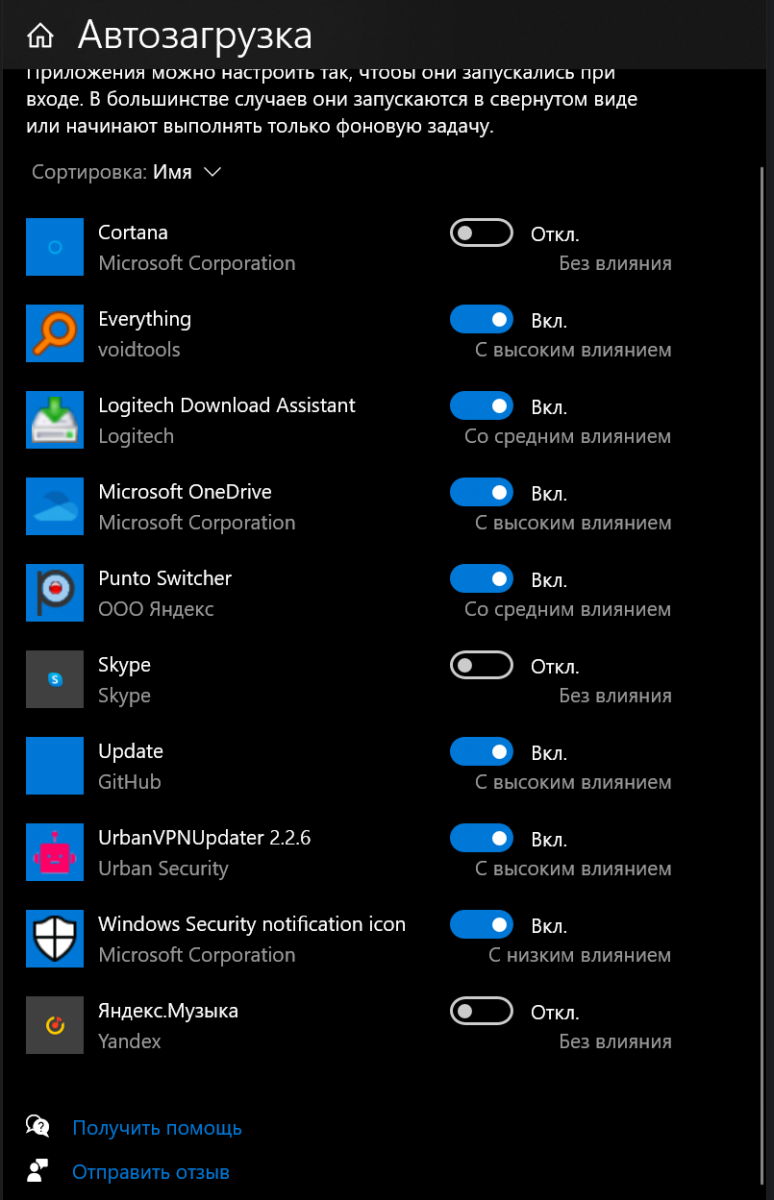Enable Skype startup toggle
This screenshot has width=774, height=1200.
(x=481, y=666)
